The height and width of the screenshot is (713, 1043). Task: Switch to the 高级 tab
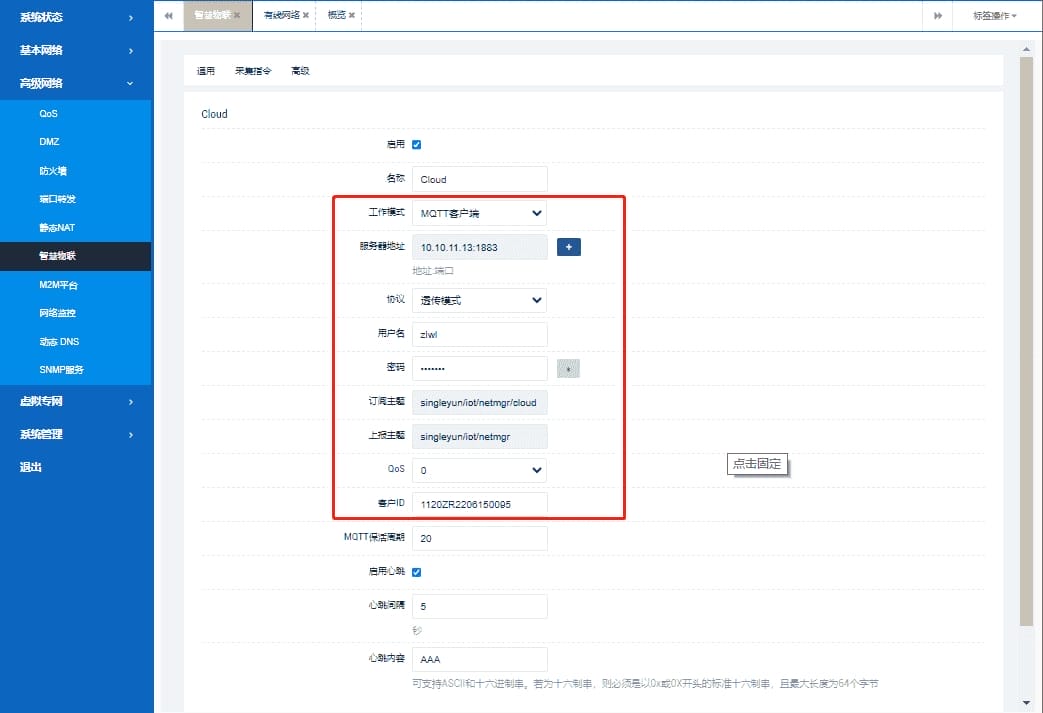coord(299,70)
